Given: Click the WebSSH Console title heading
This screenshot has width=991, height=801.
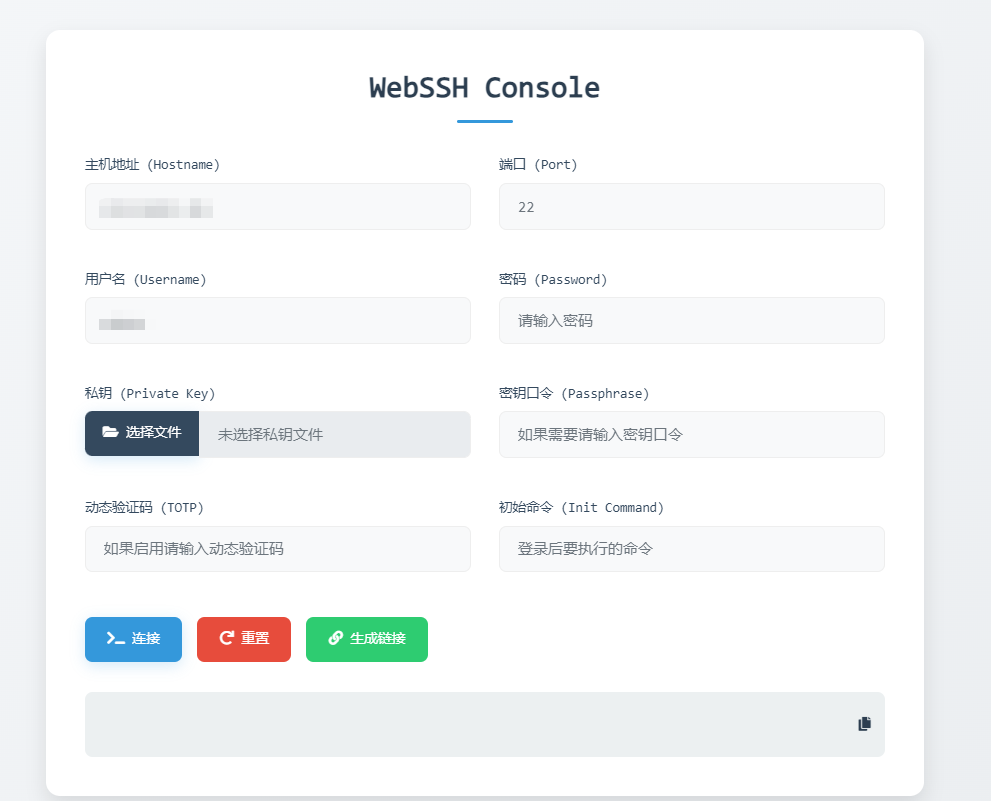Looking at the screenshot, I should 484,88.
